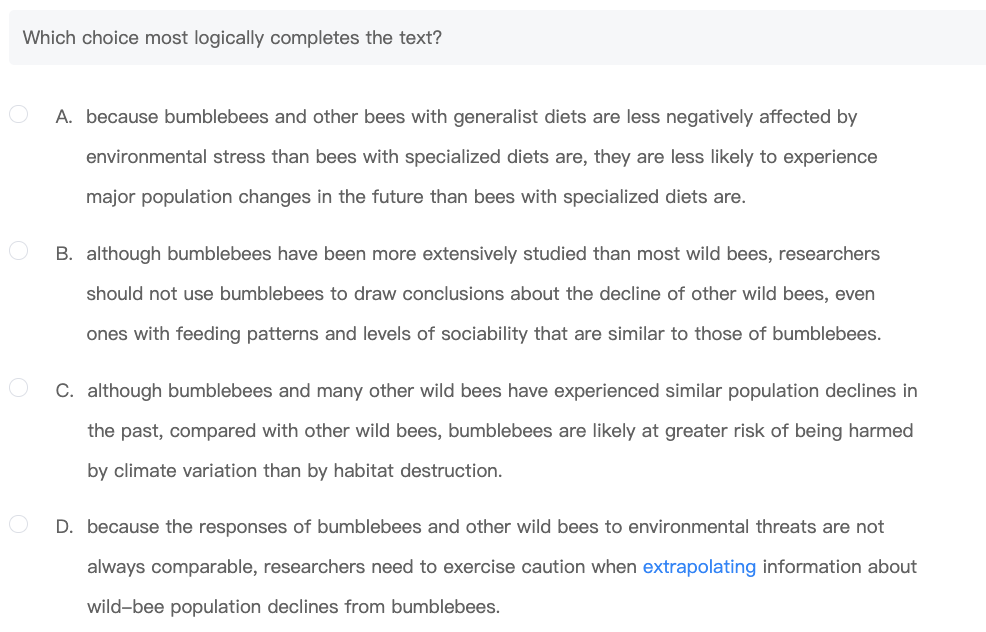Click the line "wild-bee population declines from bumblebees"

293,606
